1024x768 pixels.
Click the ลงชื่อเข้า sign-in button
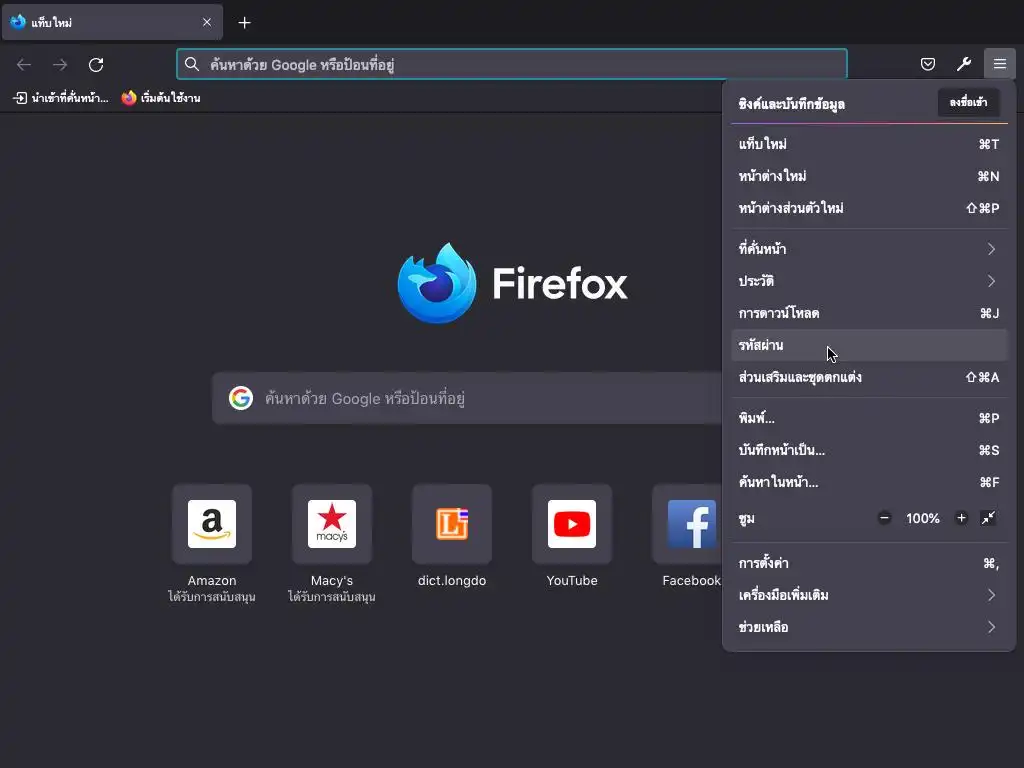[x=968, y=103]
